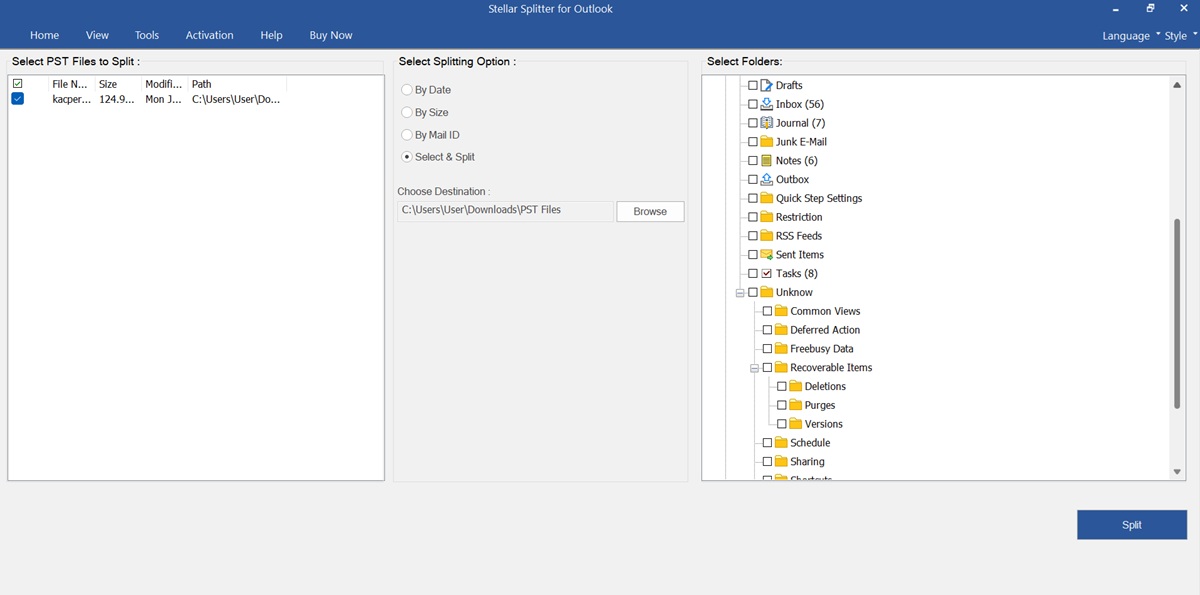Open the Activation menu
Viewport: 1200px width, 595px height.
pyautogui.click(x=210, y=35)
